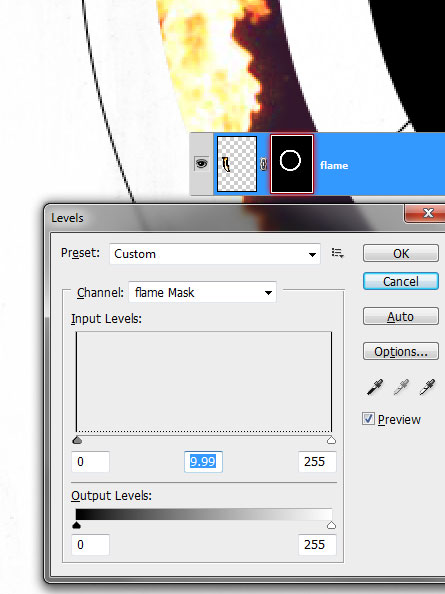
Task: Confirm levels with the OK button
Action: pos(401,253)
